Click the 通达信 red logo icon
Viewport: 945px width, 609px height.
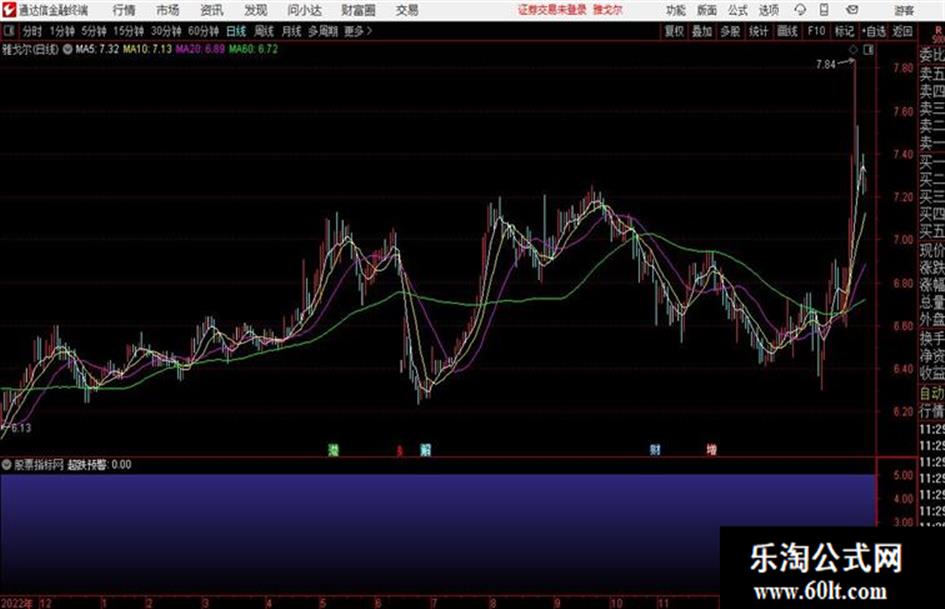(x=9, y=10)
